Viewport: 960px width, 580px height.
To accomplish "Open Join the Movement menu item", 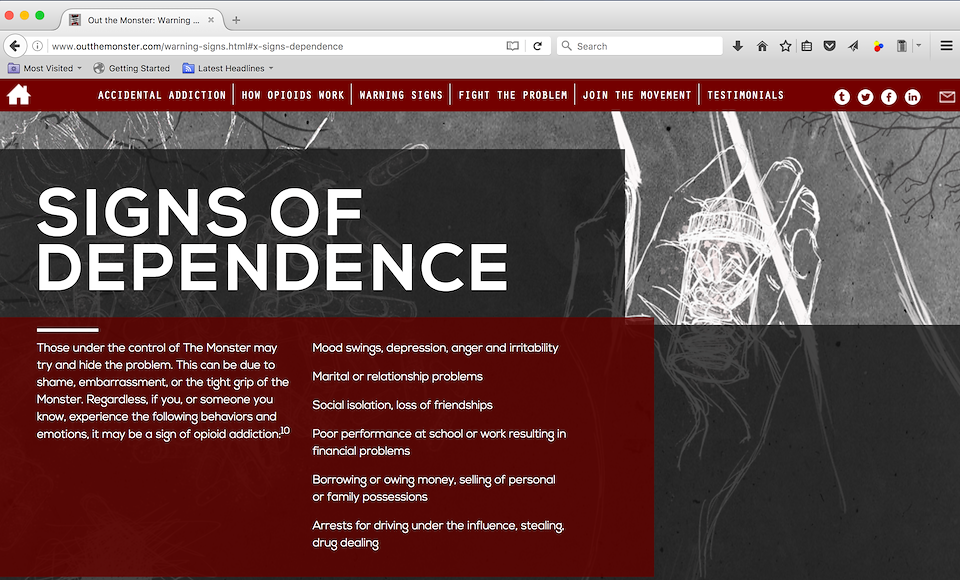I will pos(637,95).
